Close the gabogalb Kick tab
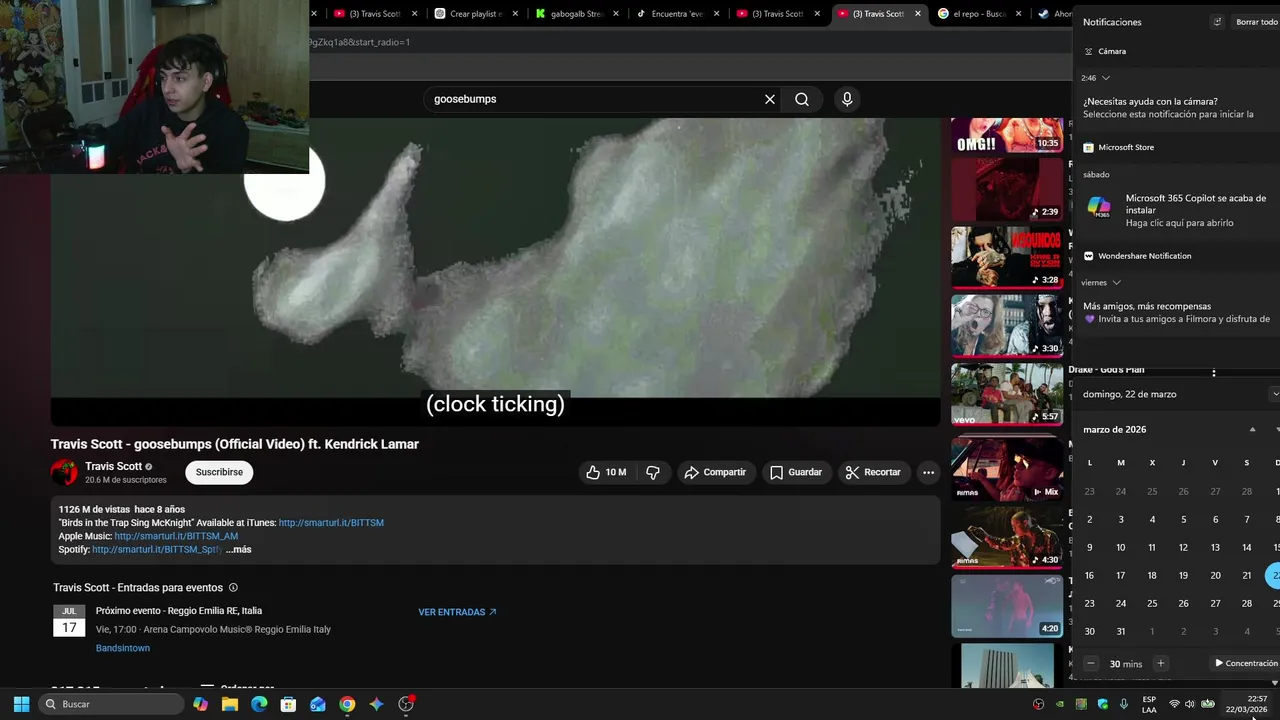 616,14
